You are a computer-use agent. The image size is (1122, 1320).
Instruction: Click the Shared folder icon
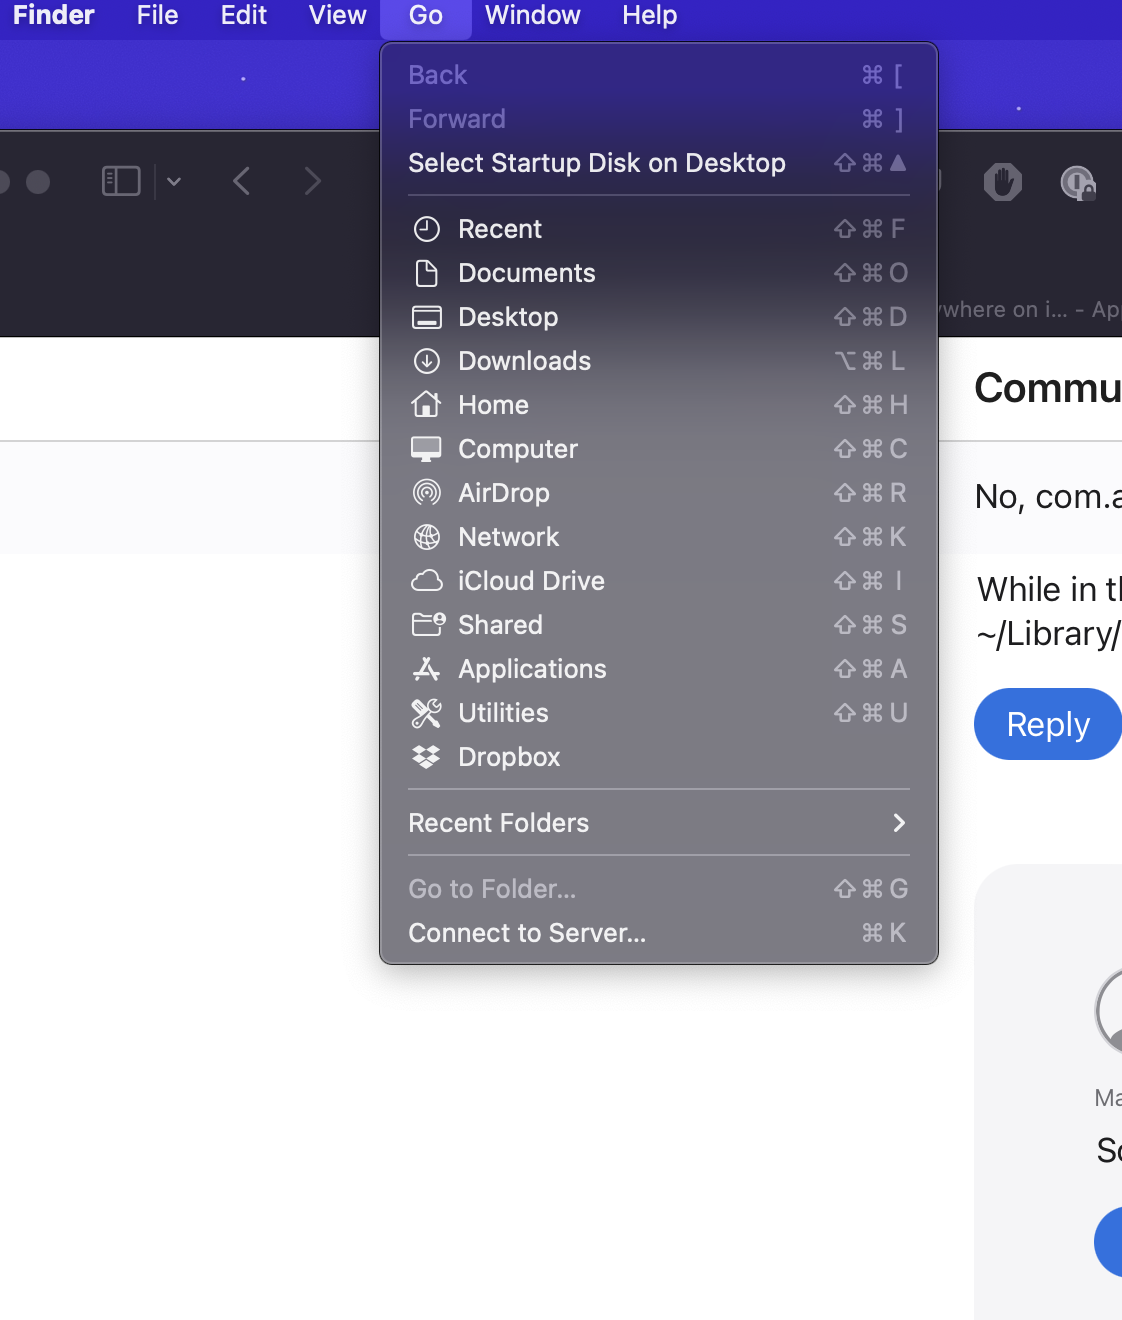pyautogui.click(x=428, y=625)
